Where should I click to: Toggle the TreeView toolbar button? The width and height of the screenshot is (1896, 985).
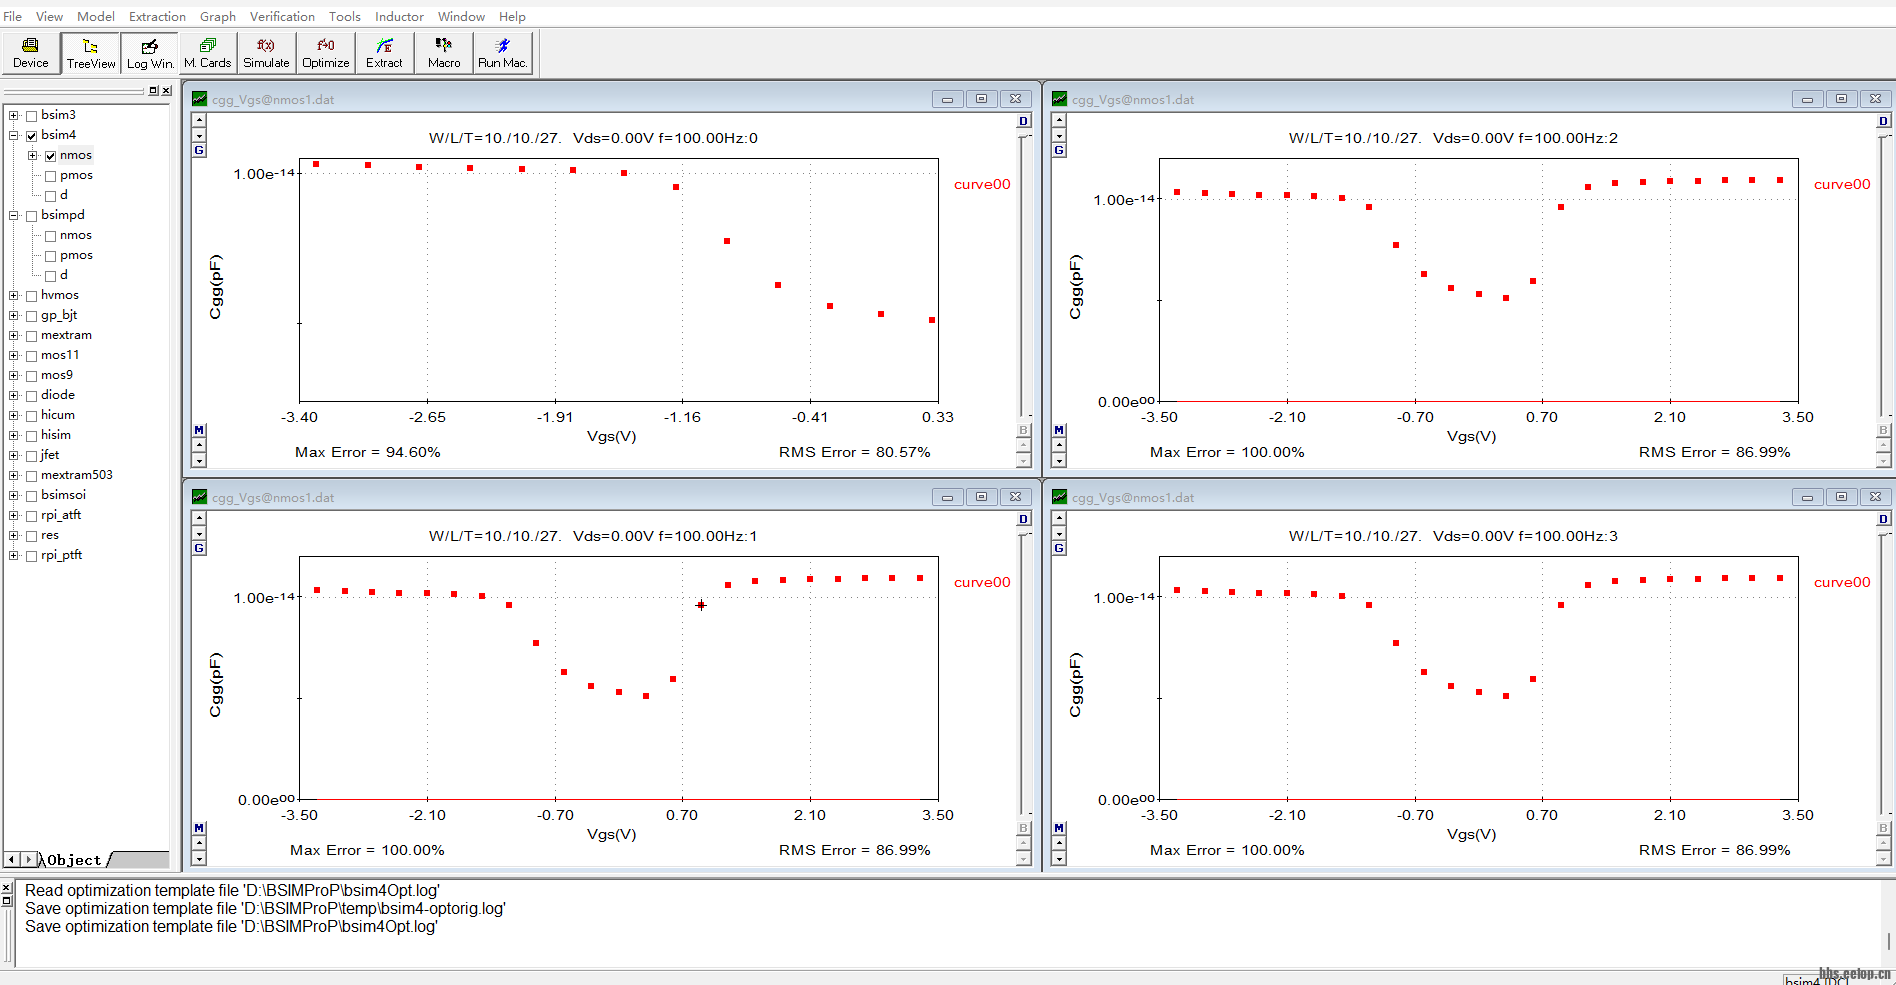[x=91, y=53]
